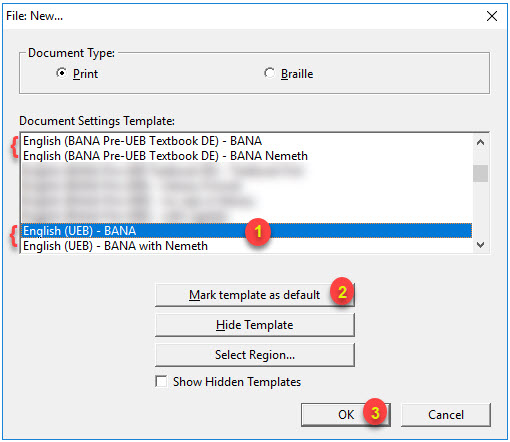Click Mark template as default button

(255, 295)
